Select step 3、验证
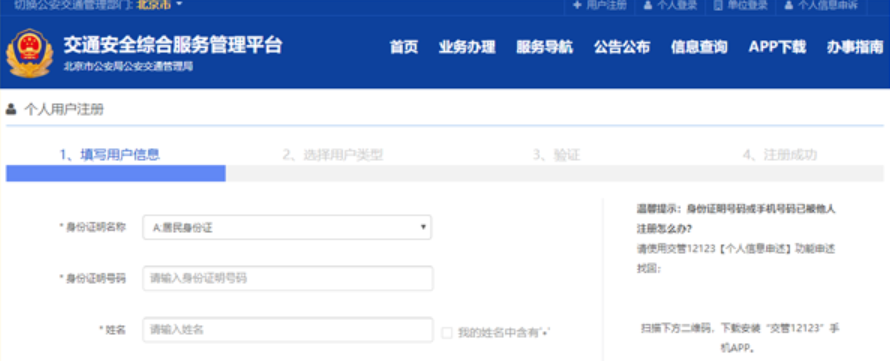 (556, 155)
